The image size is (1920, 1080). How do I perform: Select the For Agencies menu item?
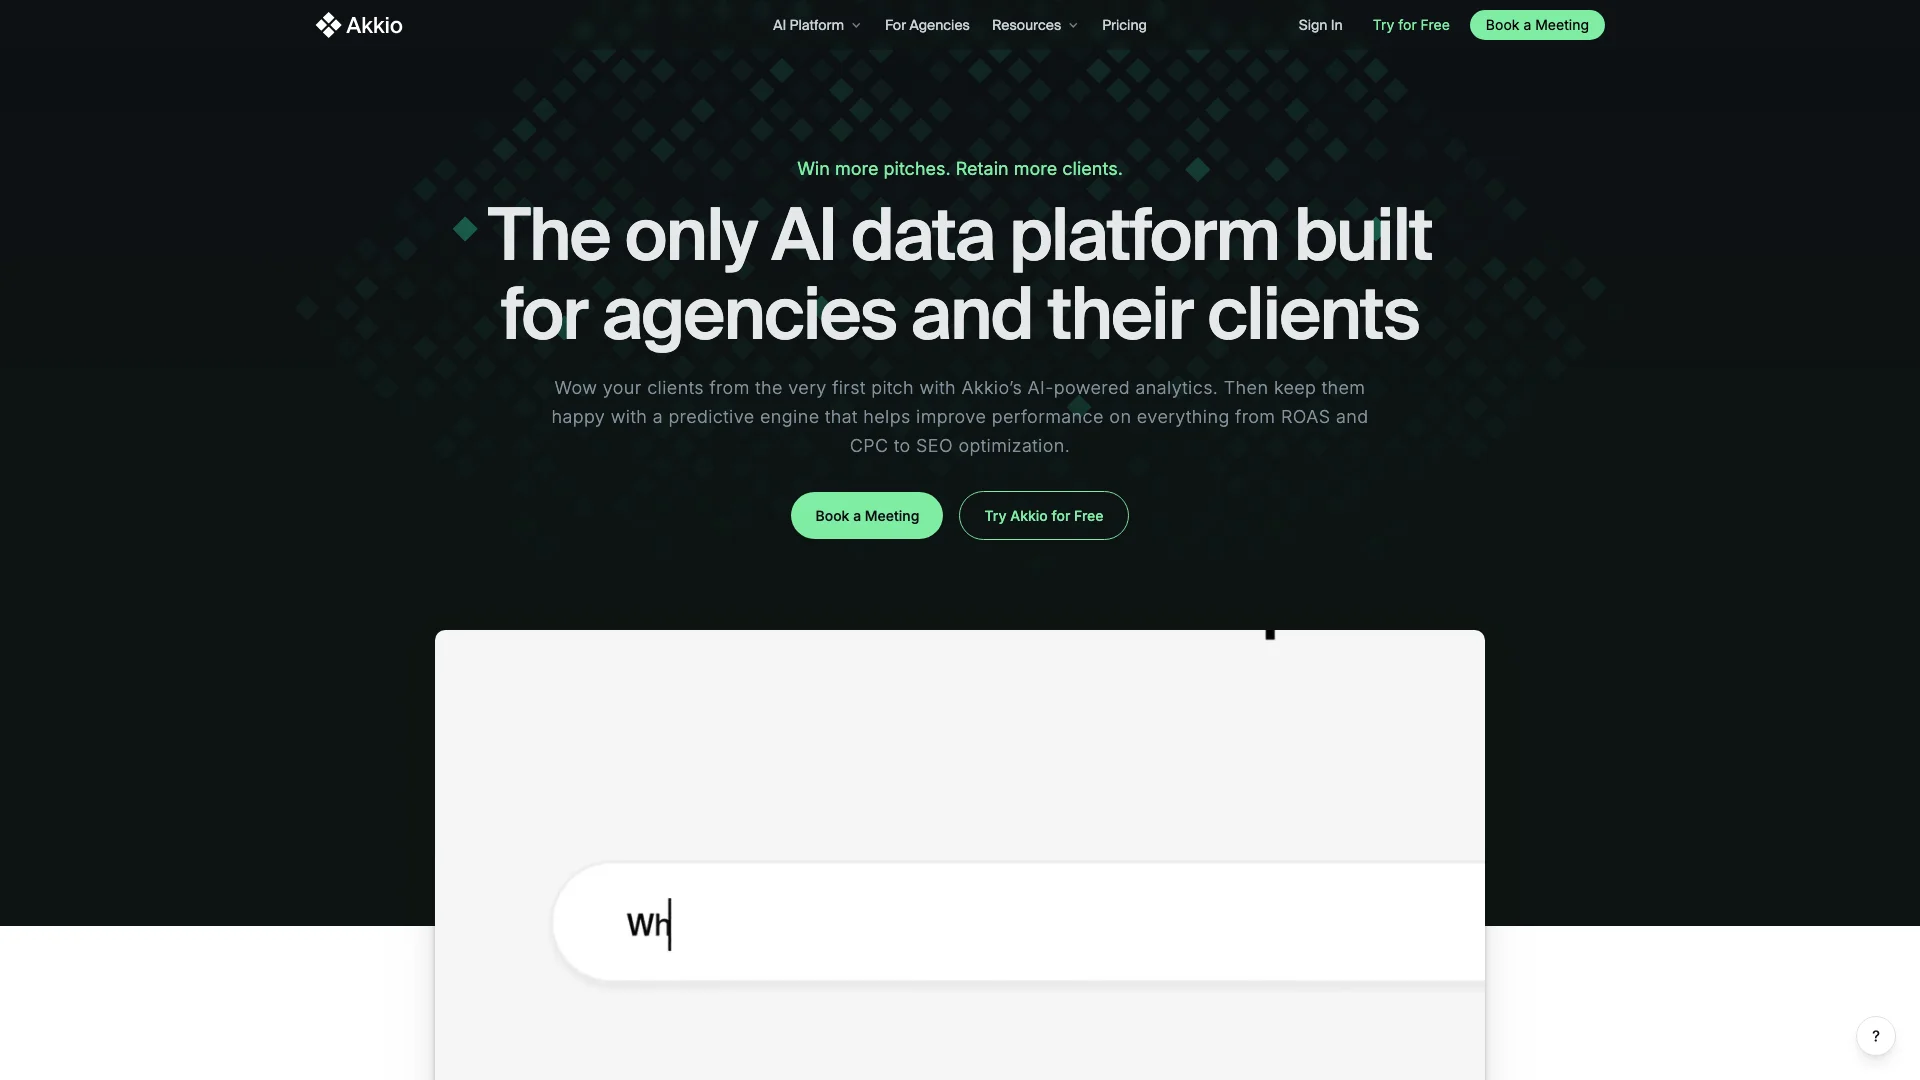(927, 25)
